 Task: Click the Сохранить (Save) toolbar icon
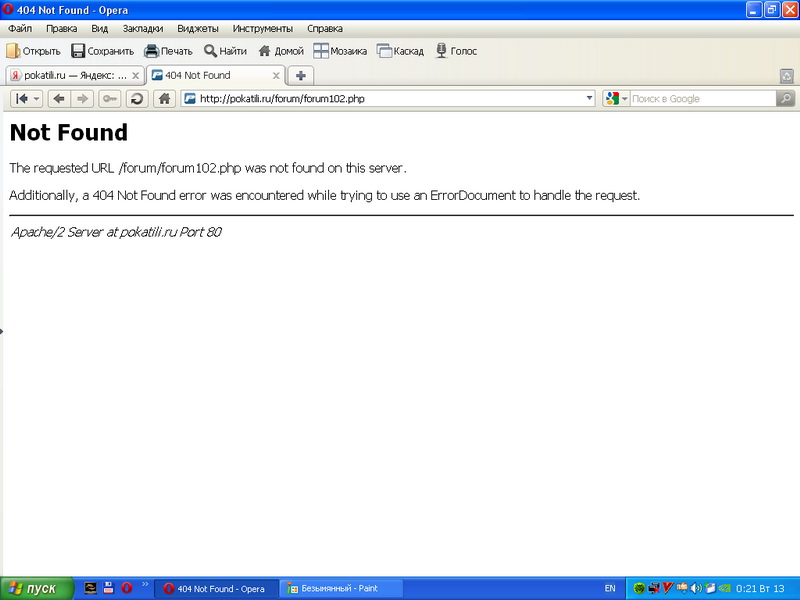click(x=78, y=51)
